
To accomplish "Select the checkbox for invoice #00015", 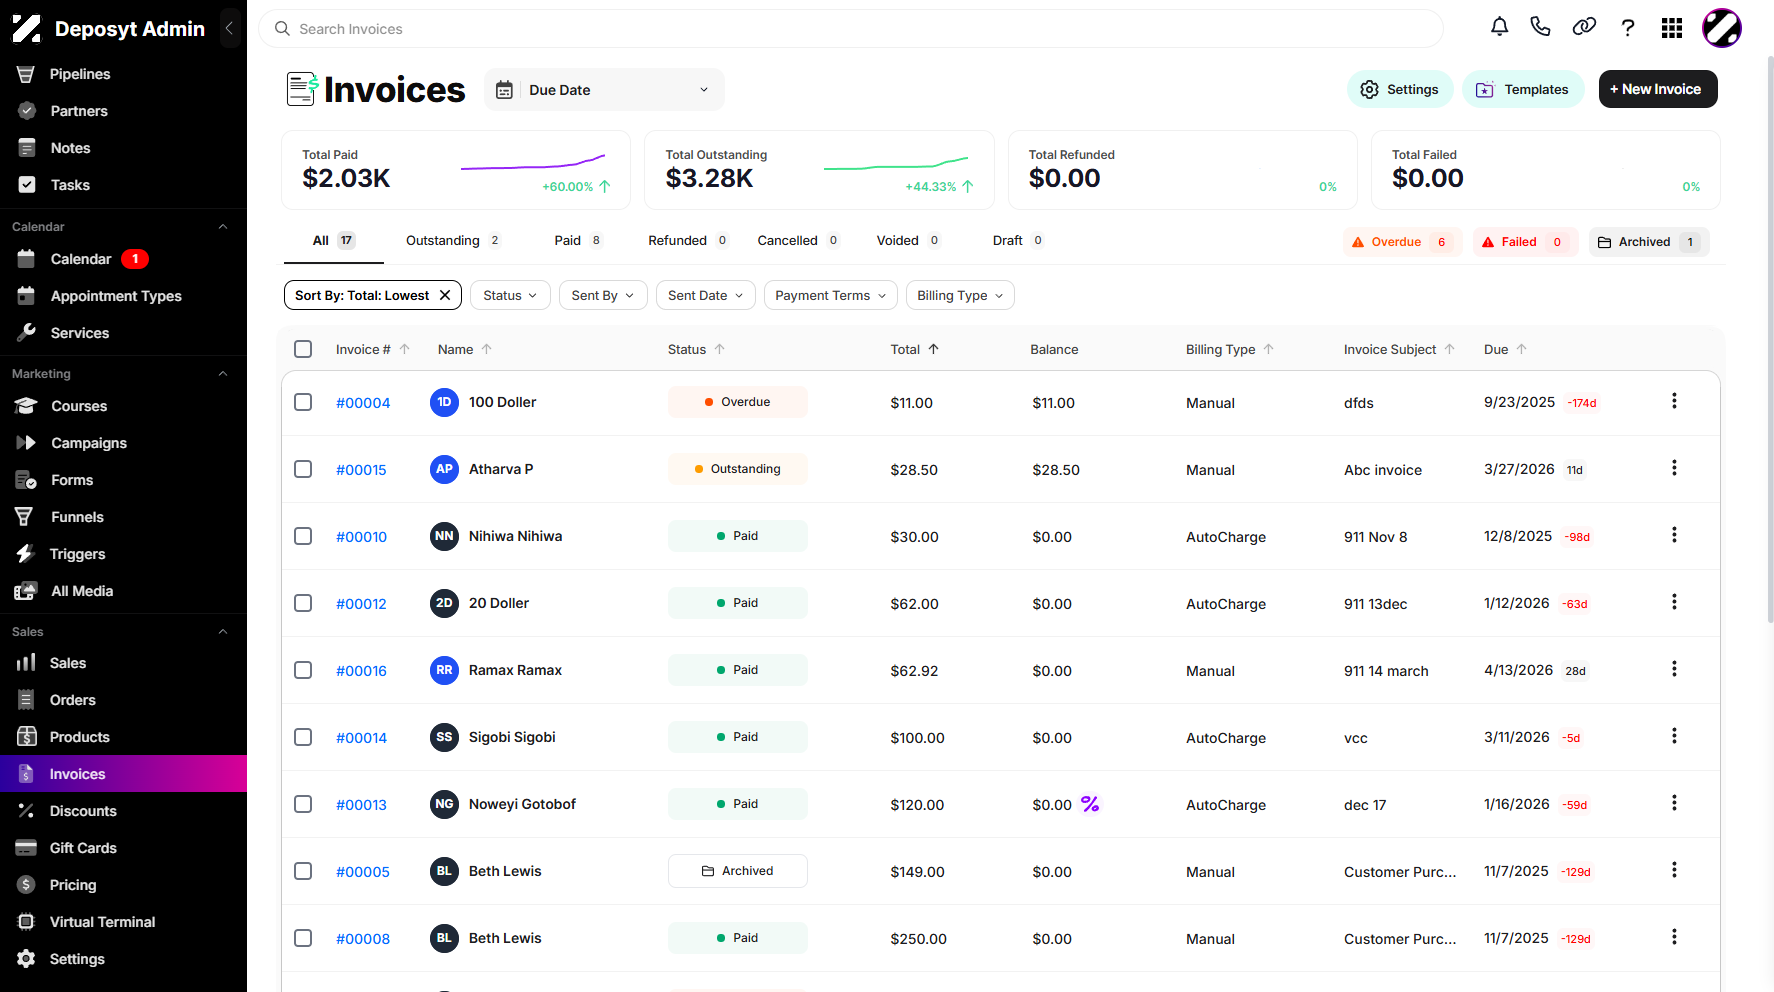I will click(303, 469).
